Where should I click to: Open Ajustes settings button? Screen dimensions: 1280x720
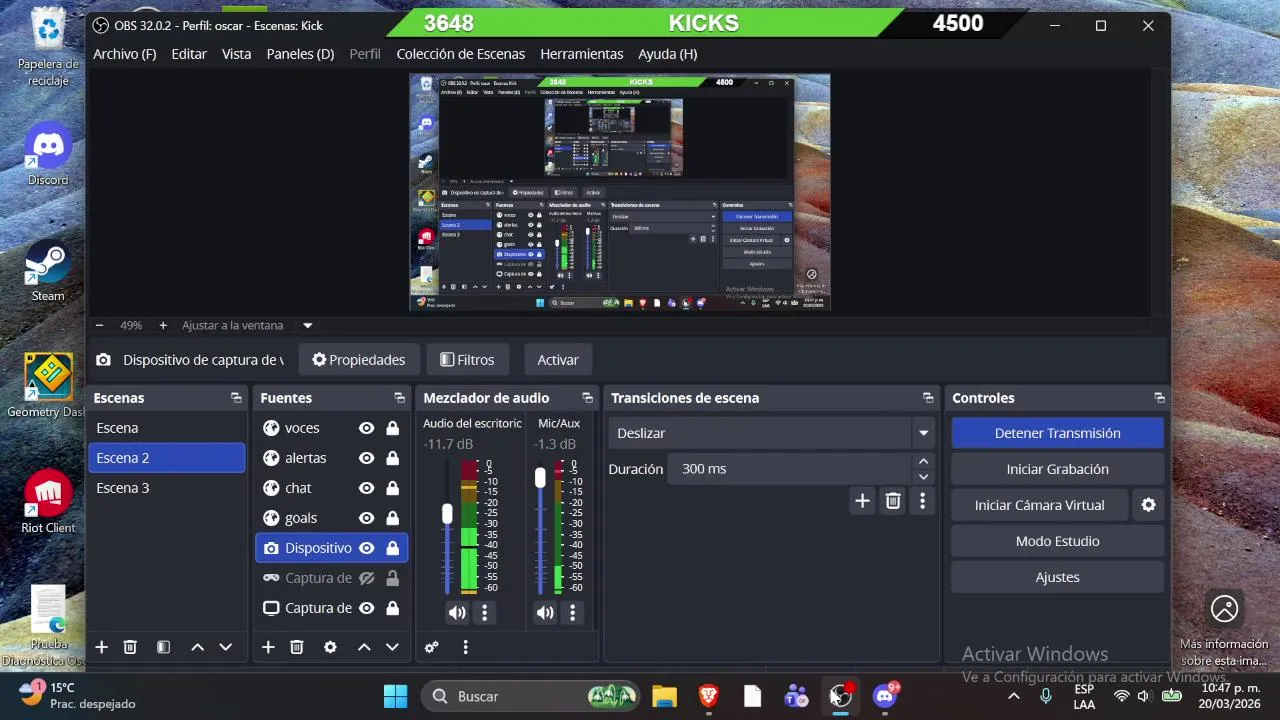(x=1057, y=577)
